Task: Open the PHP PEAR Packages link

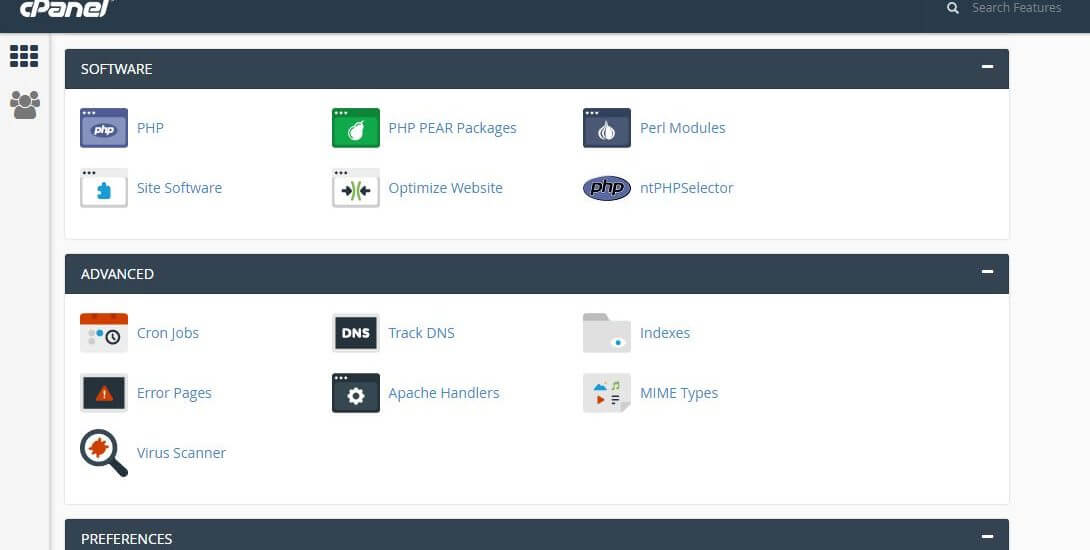Action: click(x=453, y=128)
